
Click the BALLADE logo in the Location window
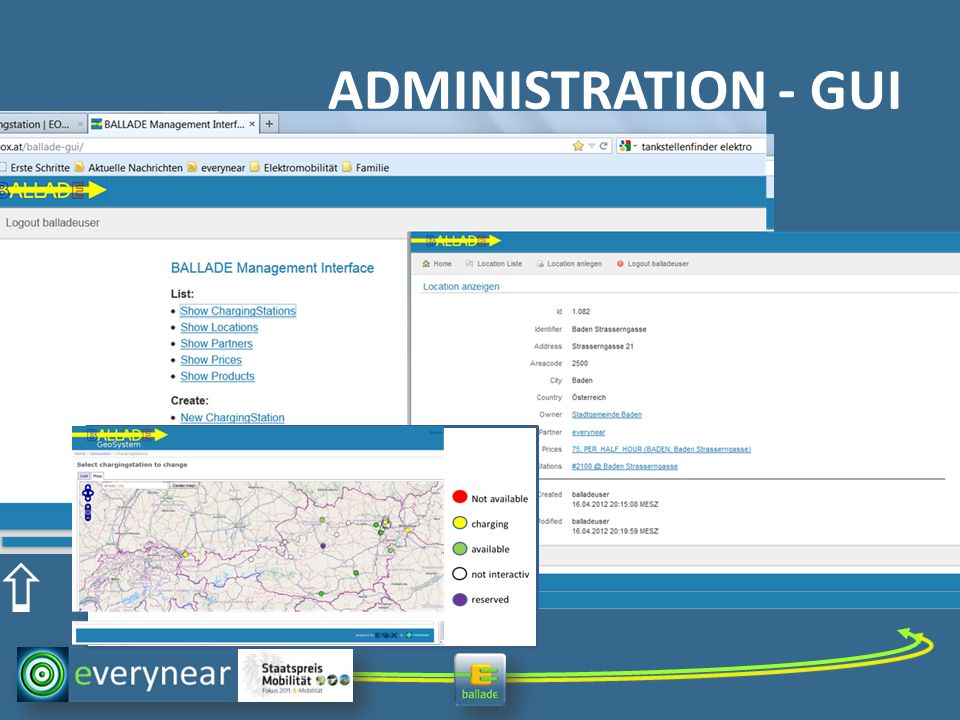click(x=457, y=241)
